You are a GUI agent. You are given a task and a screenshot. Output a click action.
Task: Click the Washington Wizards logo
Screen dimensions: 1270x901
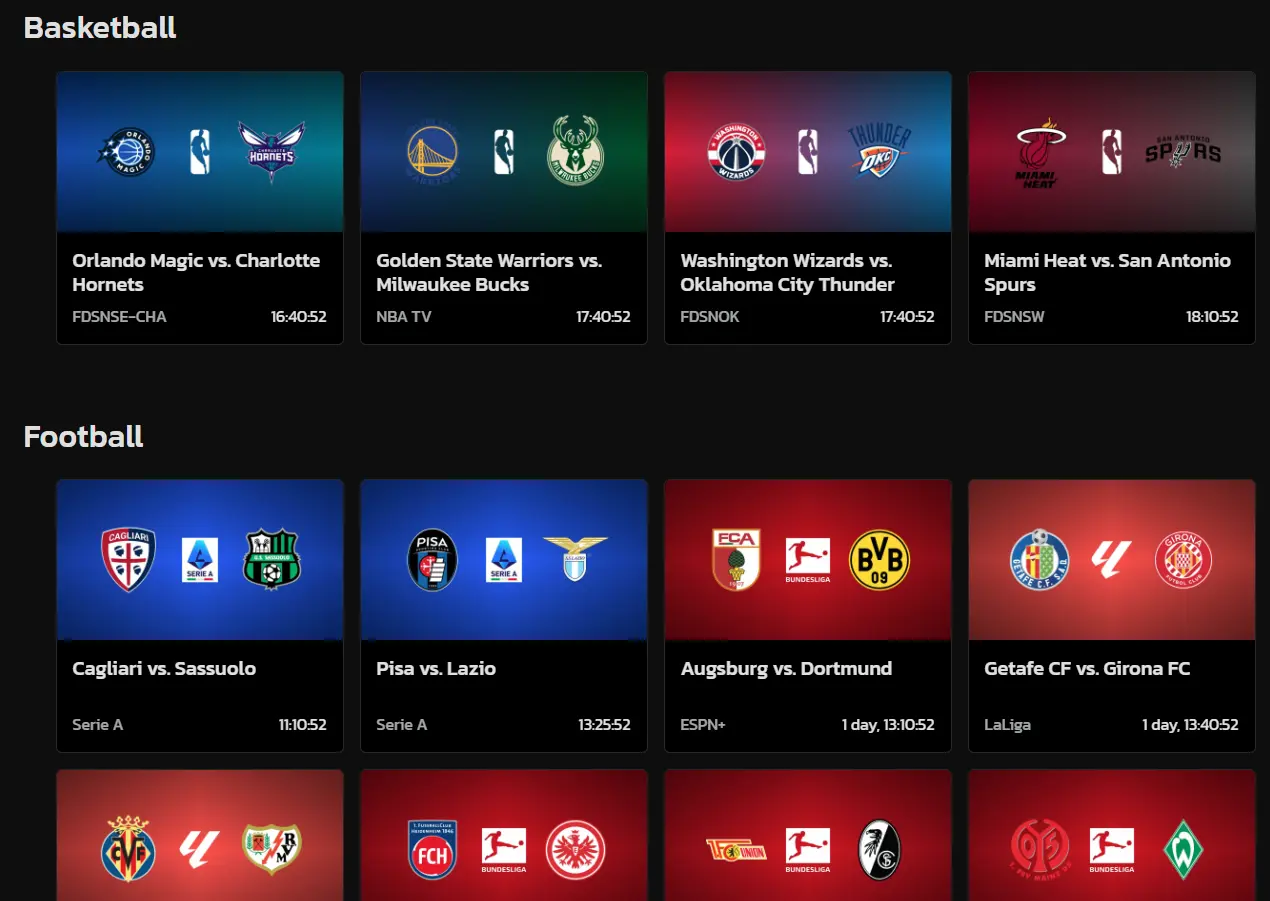[736, 152]
